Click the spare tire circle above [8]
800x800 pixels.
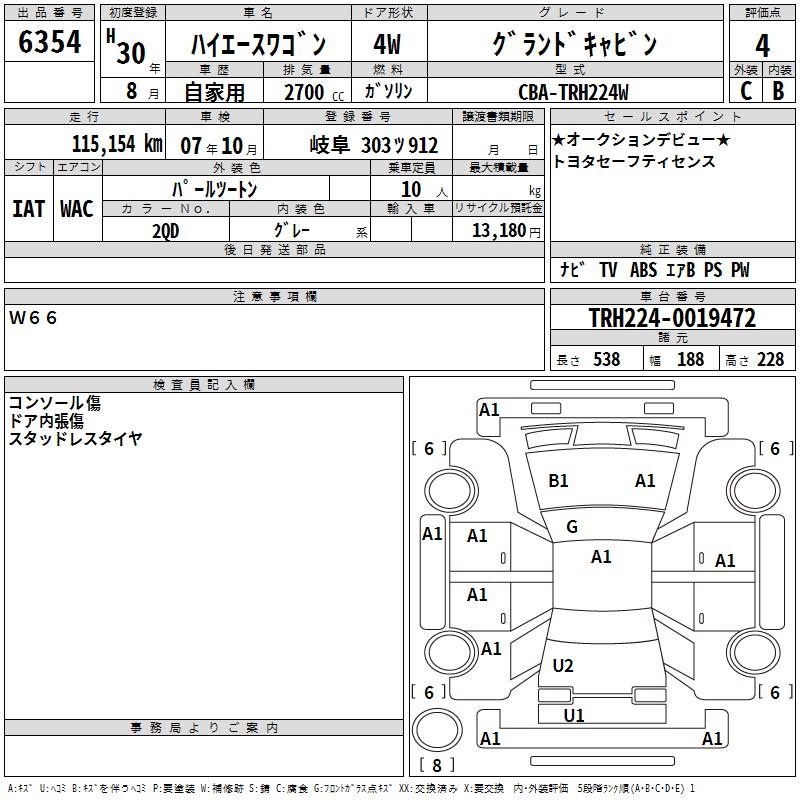click(437, 730)
